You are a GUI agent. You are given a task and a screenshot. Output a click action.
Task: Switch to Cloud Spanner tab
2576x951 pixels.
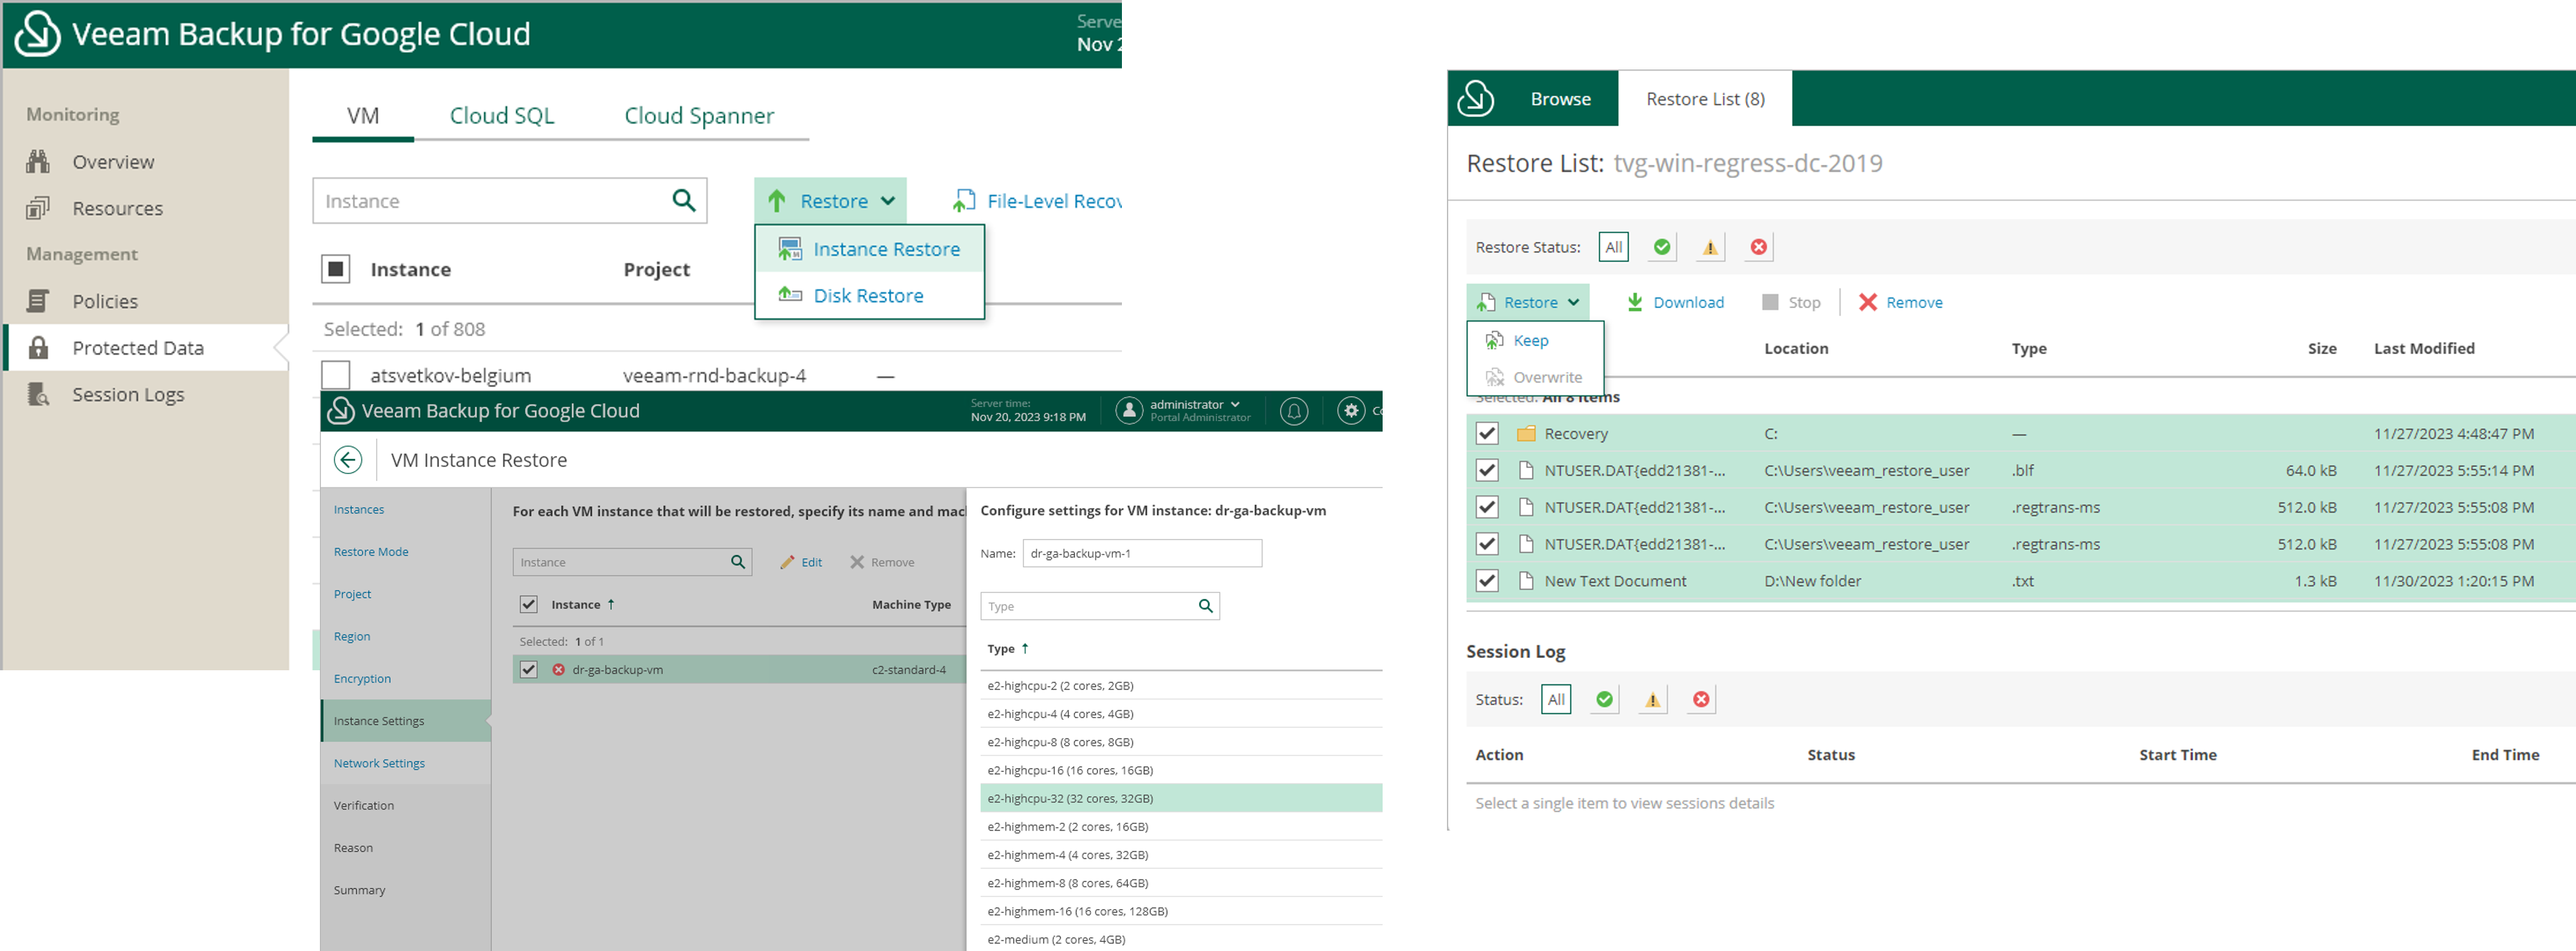699,116
